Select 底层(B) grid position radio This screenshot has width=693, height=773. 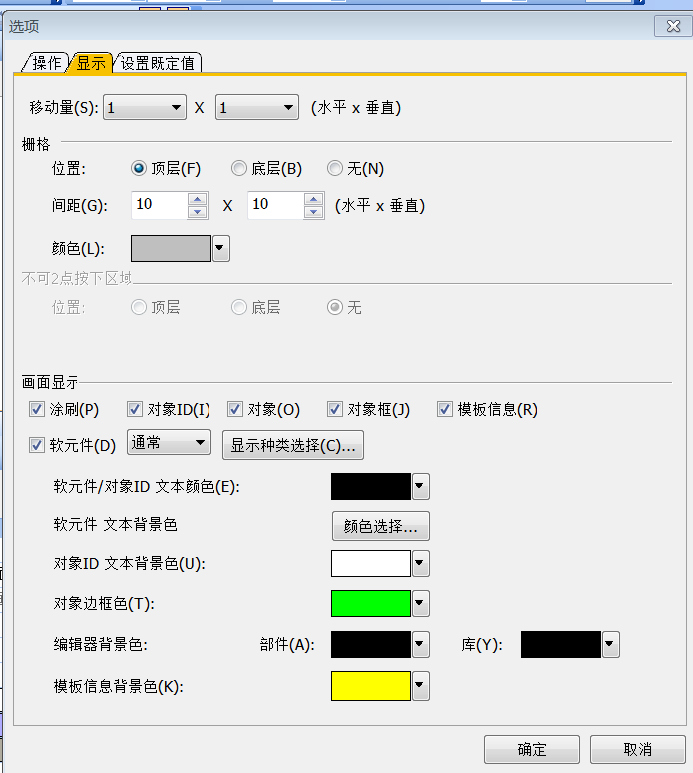(239, 169)
